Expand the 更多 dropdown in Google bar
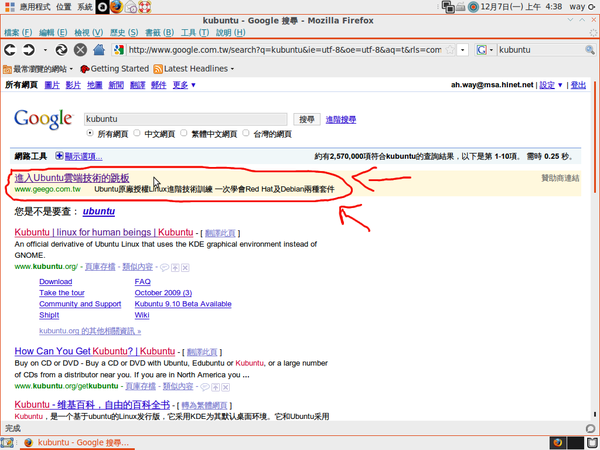This screenshot has height=450, width=600. (x=184, y=85)
